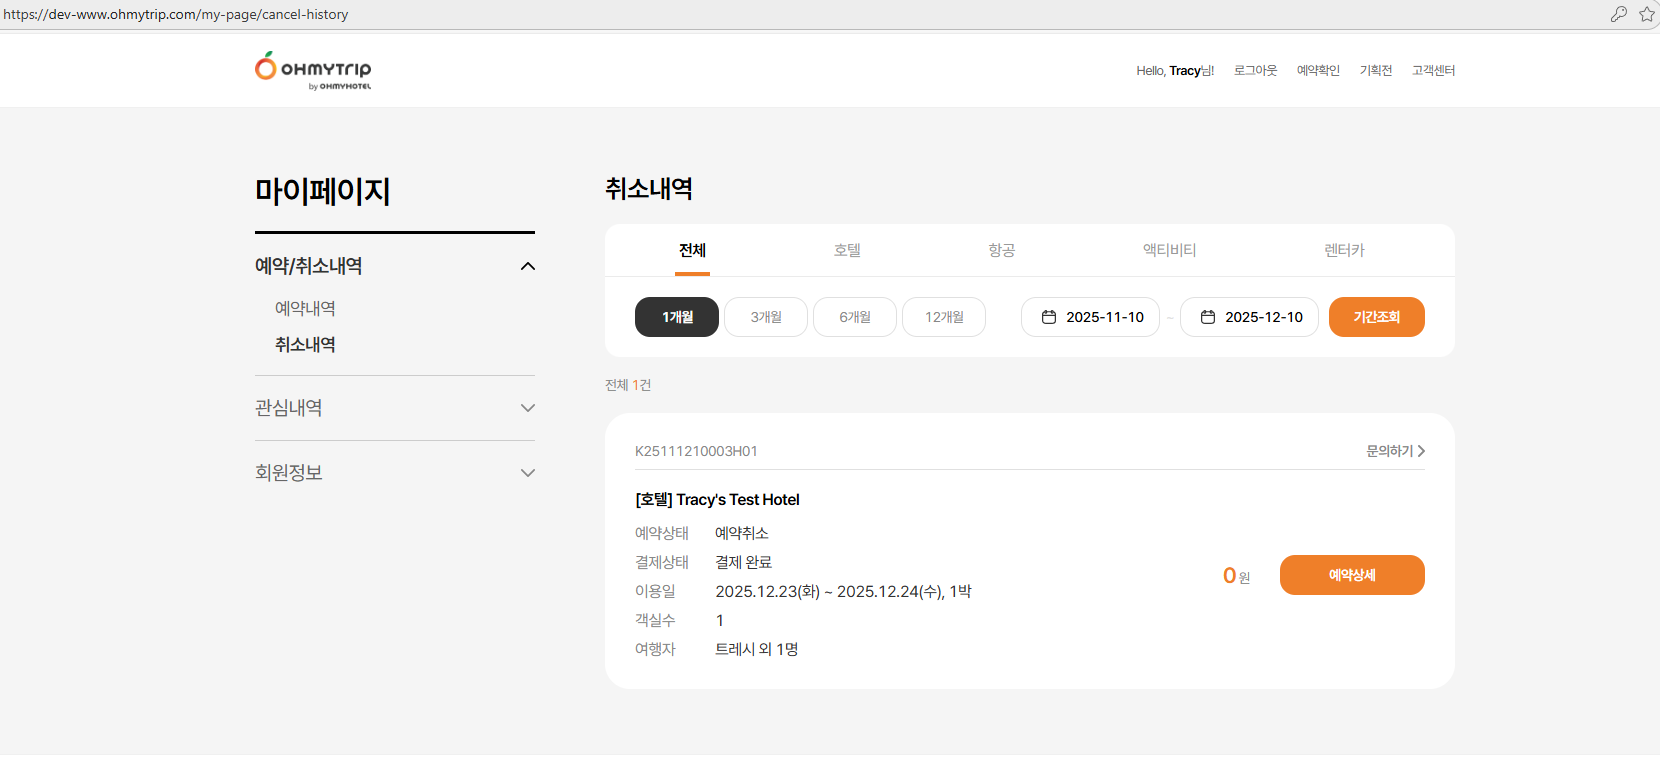Click the key icon in address bar

(x=1619, y=14)
